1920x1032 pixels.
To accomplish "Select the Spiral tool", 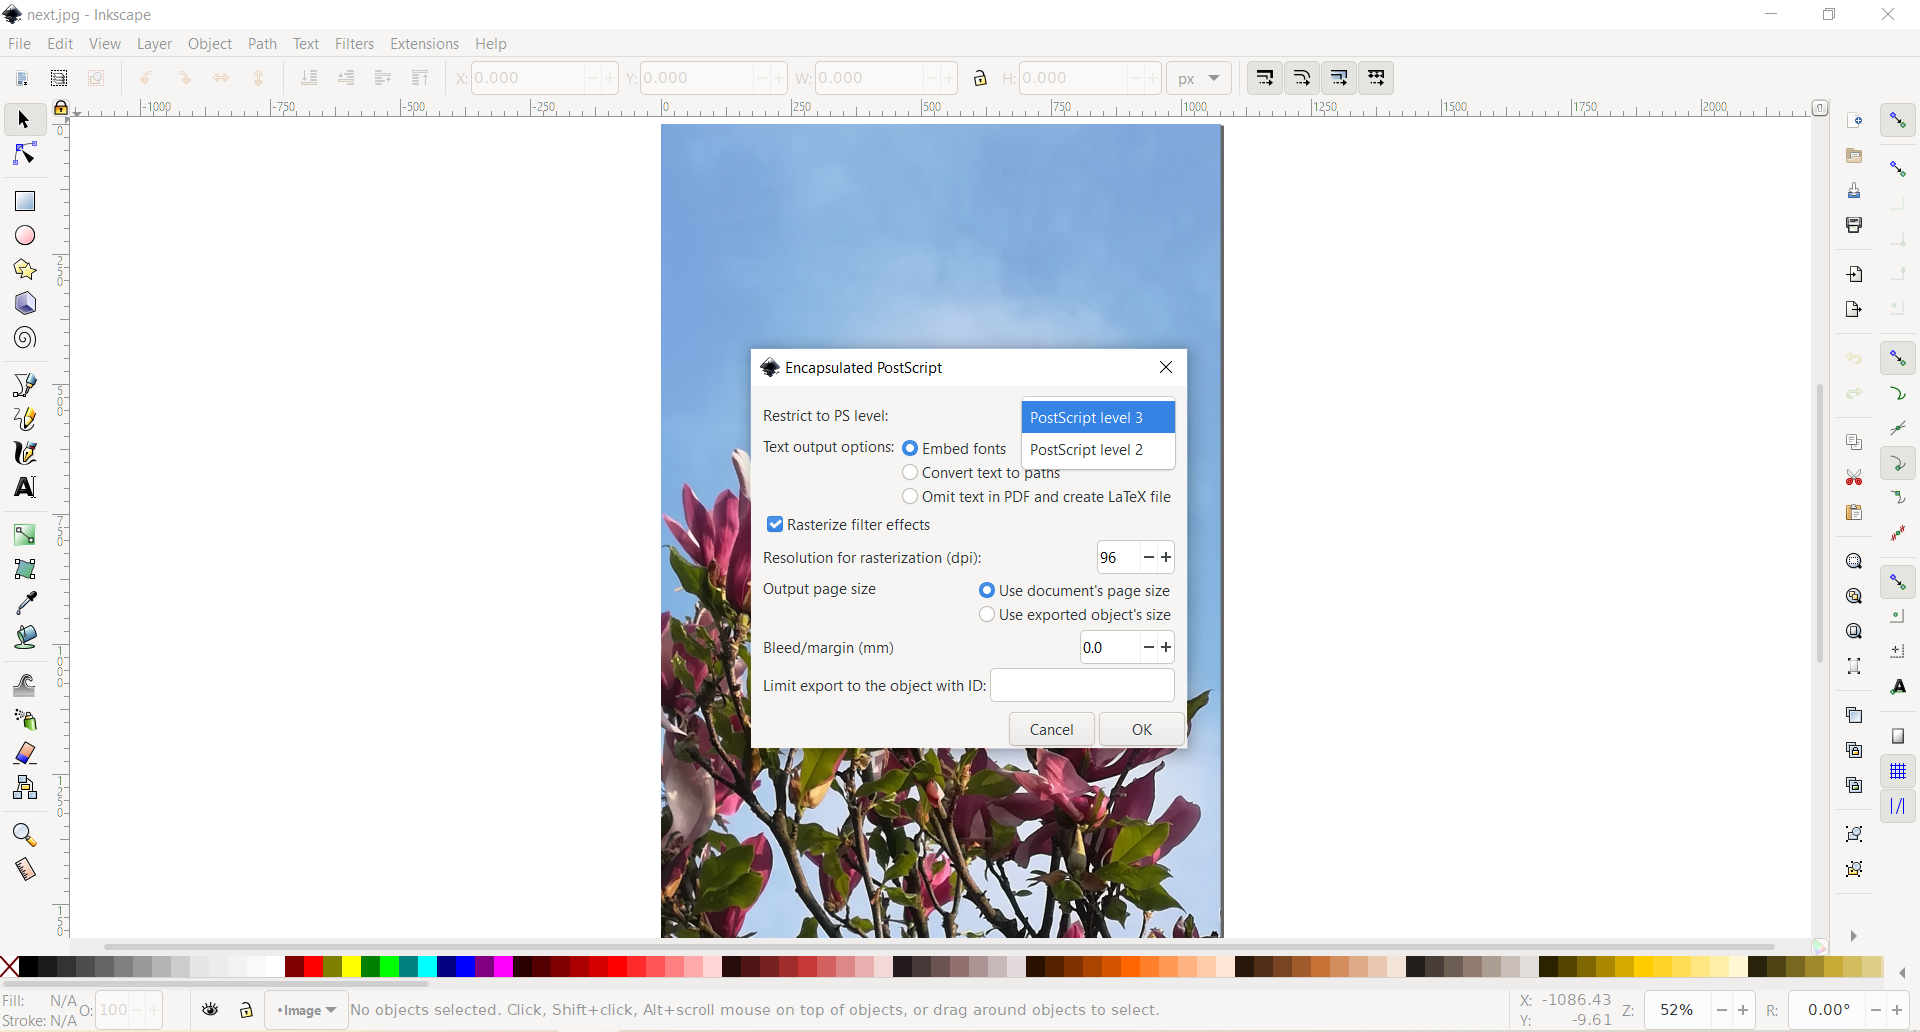I will (25, 338).
